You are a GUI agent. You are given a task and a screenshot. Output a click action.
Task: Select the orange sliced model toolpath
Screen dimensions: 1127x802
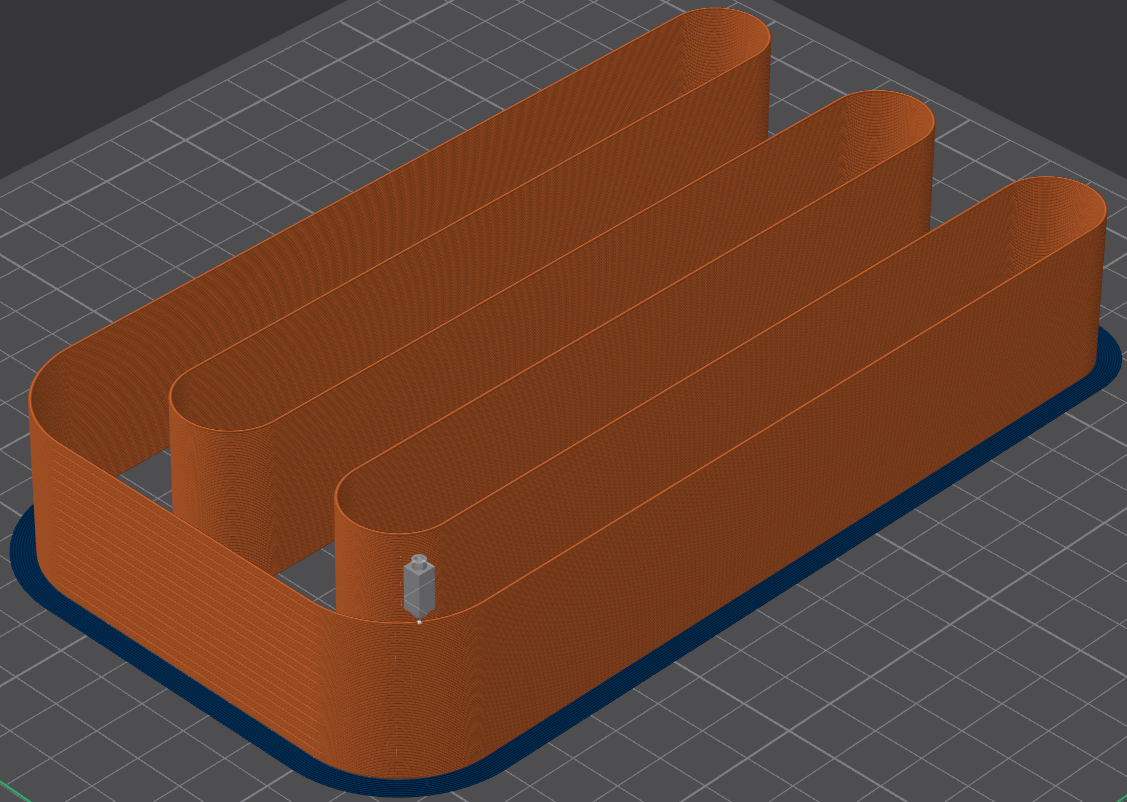click(x=568, y=394)
